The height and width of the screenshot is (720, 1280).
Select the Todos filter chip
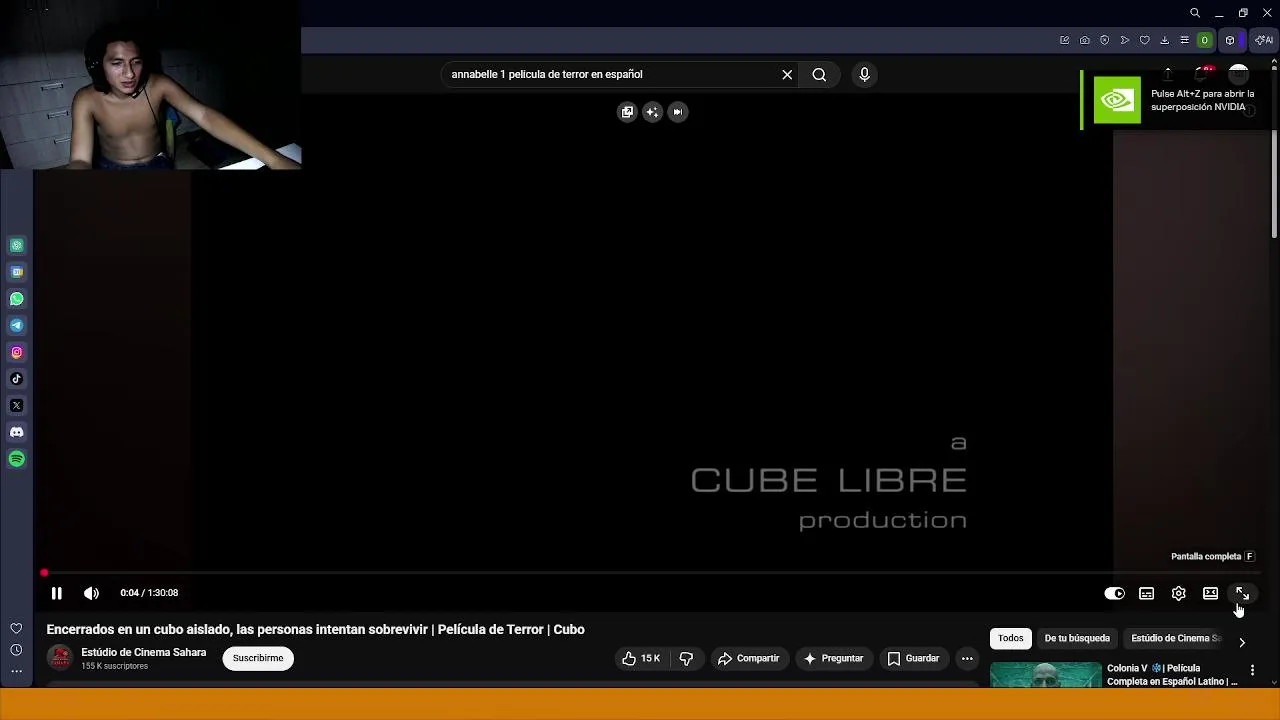point(1011,638)
